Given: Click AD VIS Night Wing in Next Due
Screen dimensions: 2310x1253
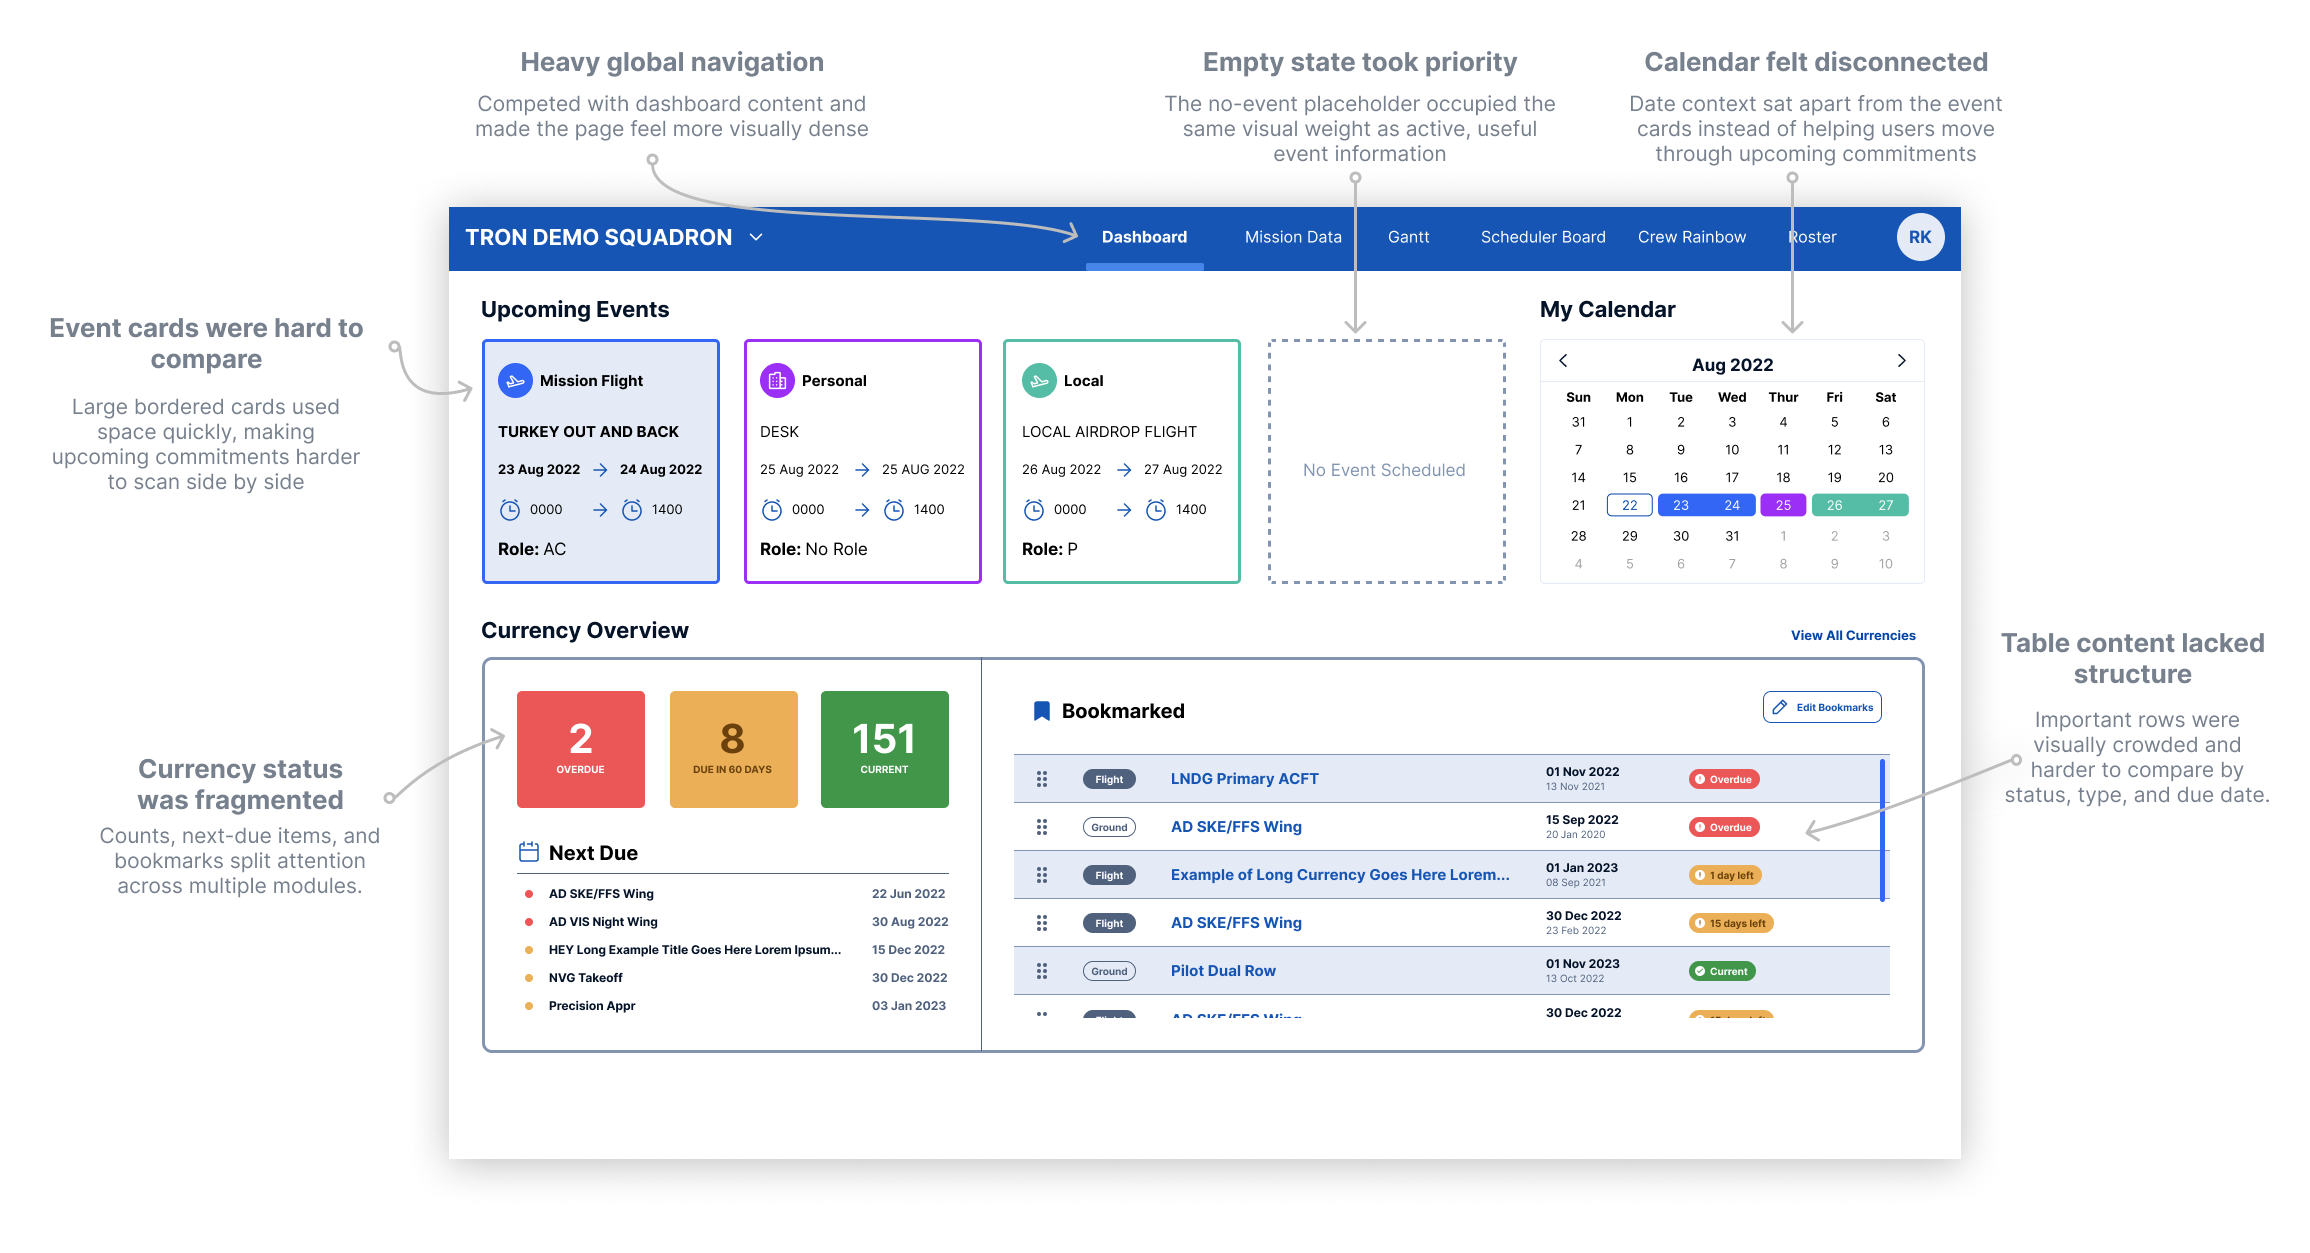Looking at the screenshot, I should (603, 922).
